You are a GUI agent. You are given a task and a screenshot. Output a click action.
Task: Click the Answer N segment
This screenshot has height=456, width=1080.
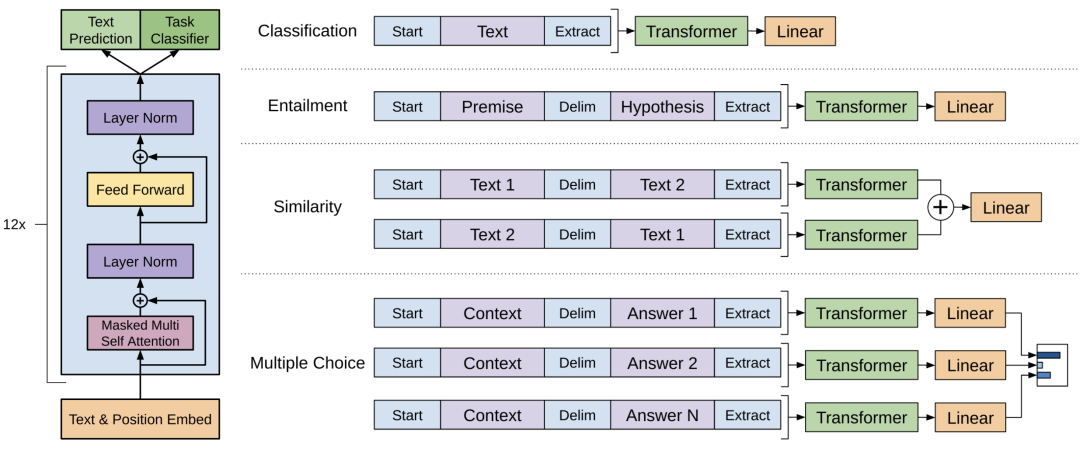[x=662, y=415]
